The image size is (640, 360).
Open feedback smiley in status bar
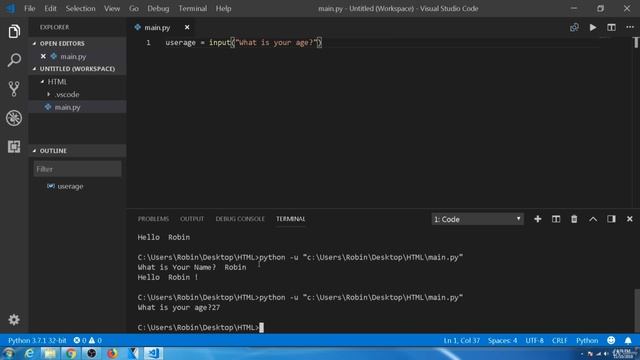point(611,340)
